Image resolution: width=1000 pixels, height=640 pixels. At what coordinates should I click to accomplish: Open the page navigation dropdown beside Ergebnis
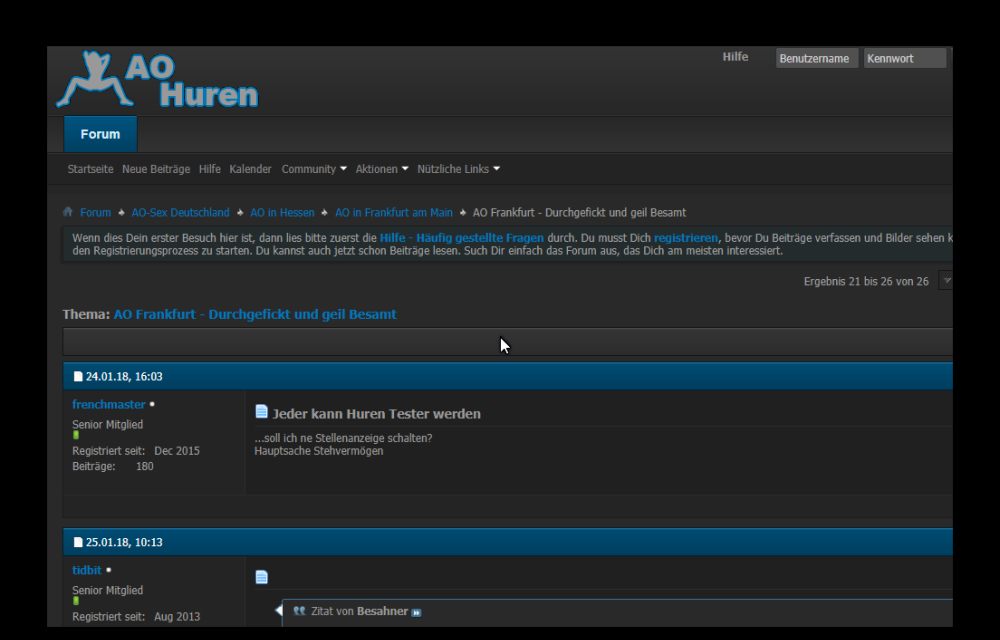[x=946, y=281]
